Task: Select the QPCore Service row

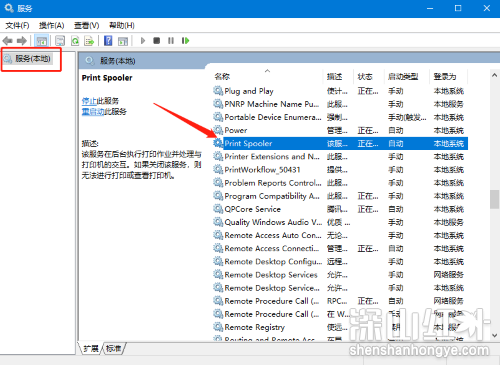Action: point(340,209)
